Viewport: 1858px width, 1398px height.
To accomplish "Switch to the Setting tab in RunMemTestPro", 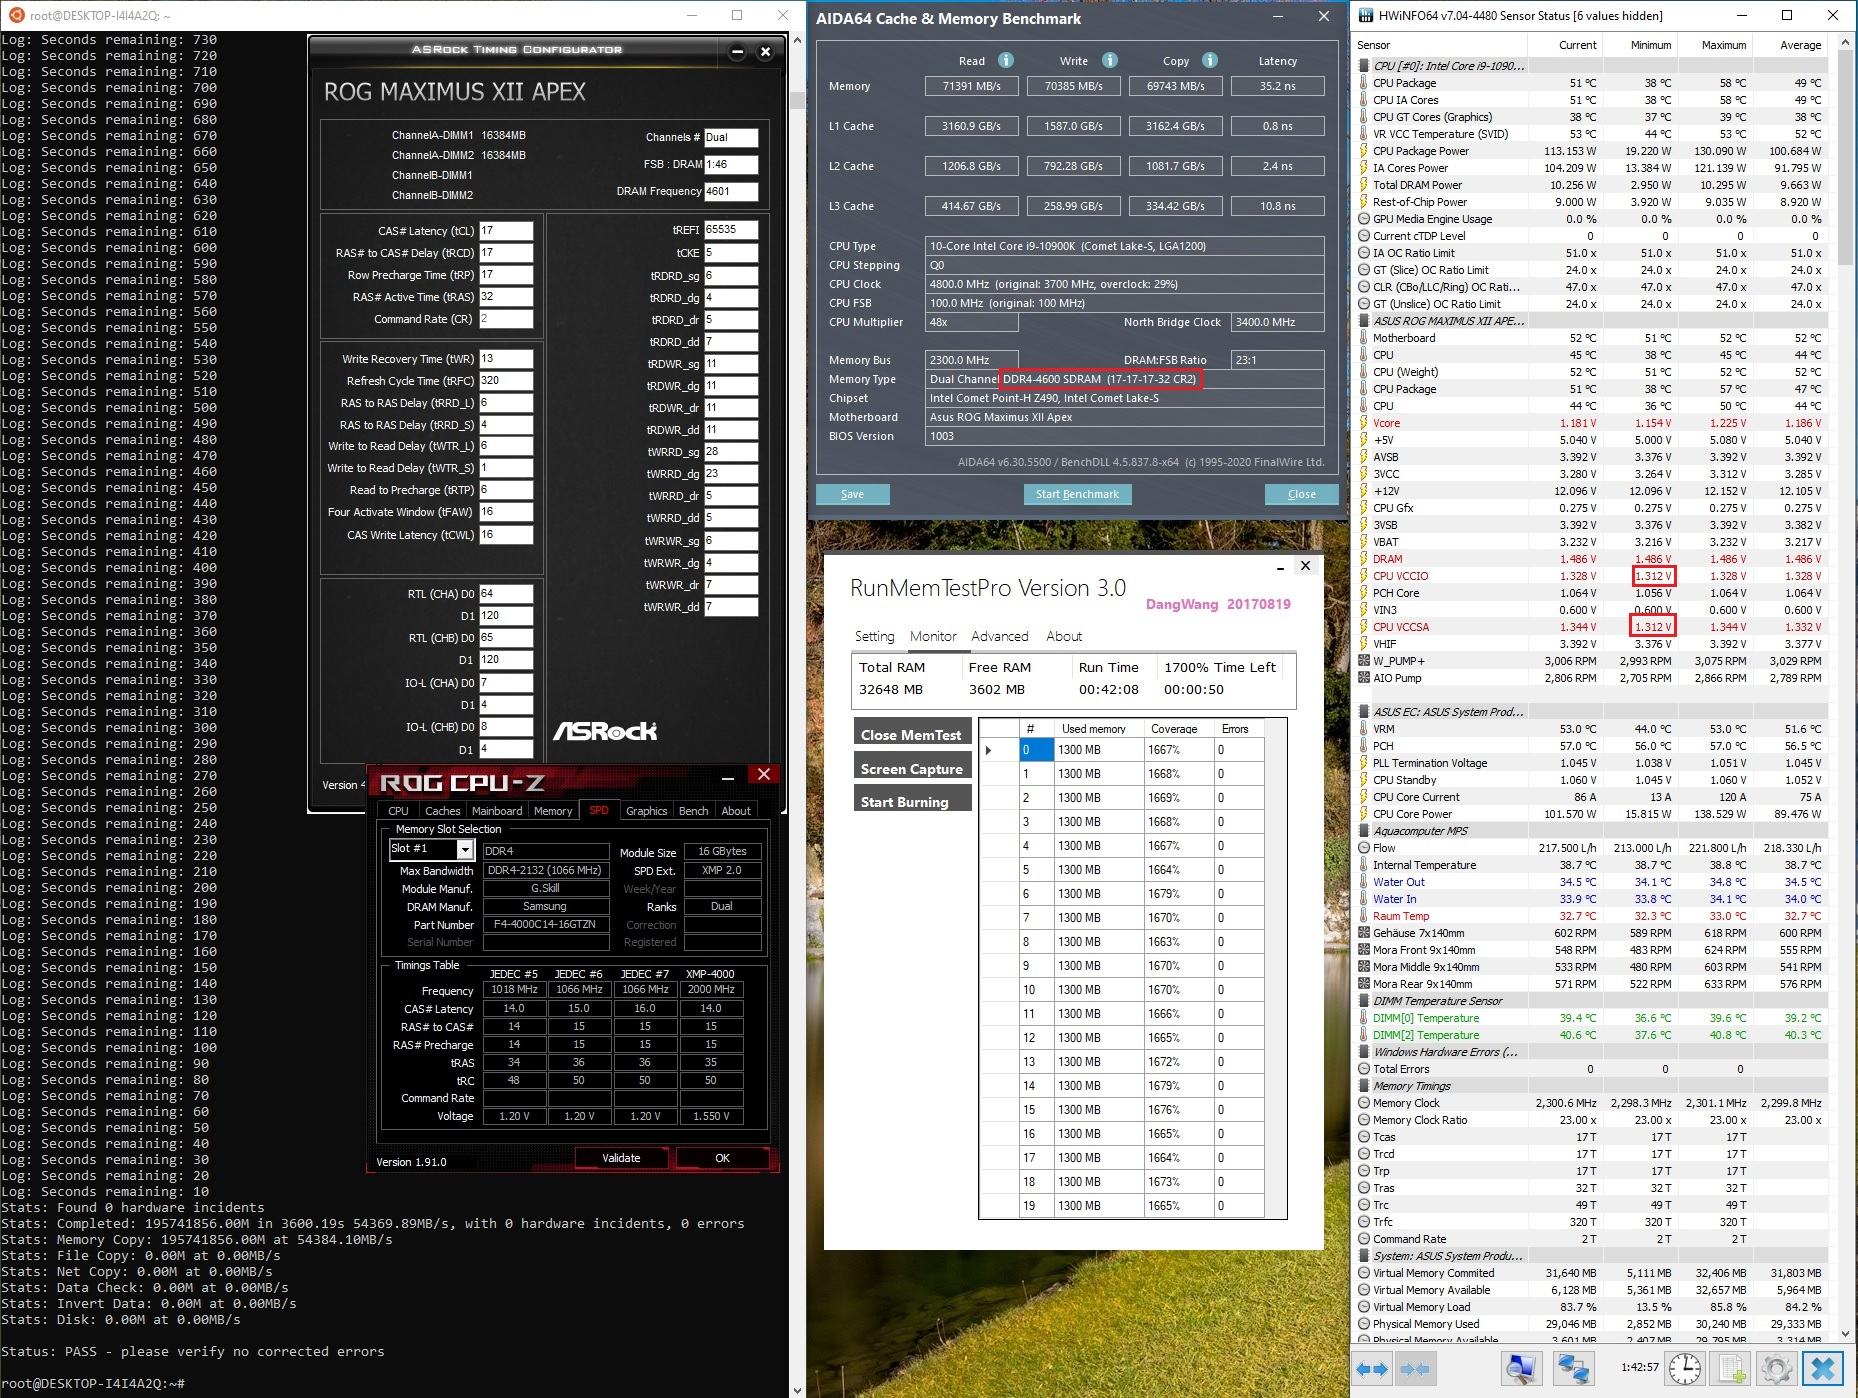I will [874, 636].
